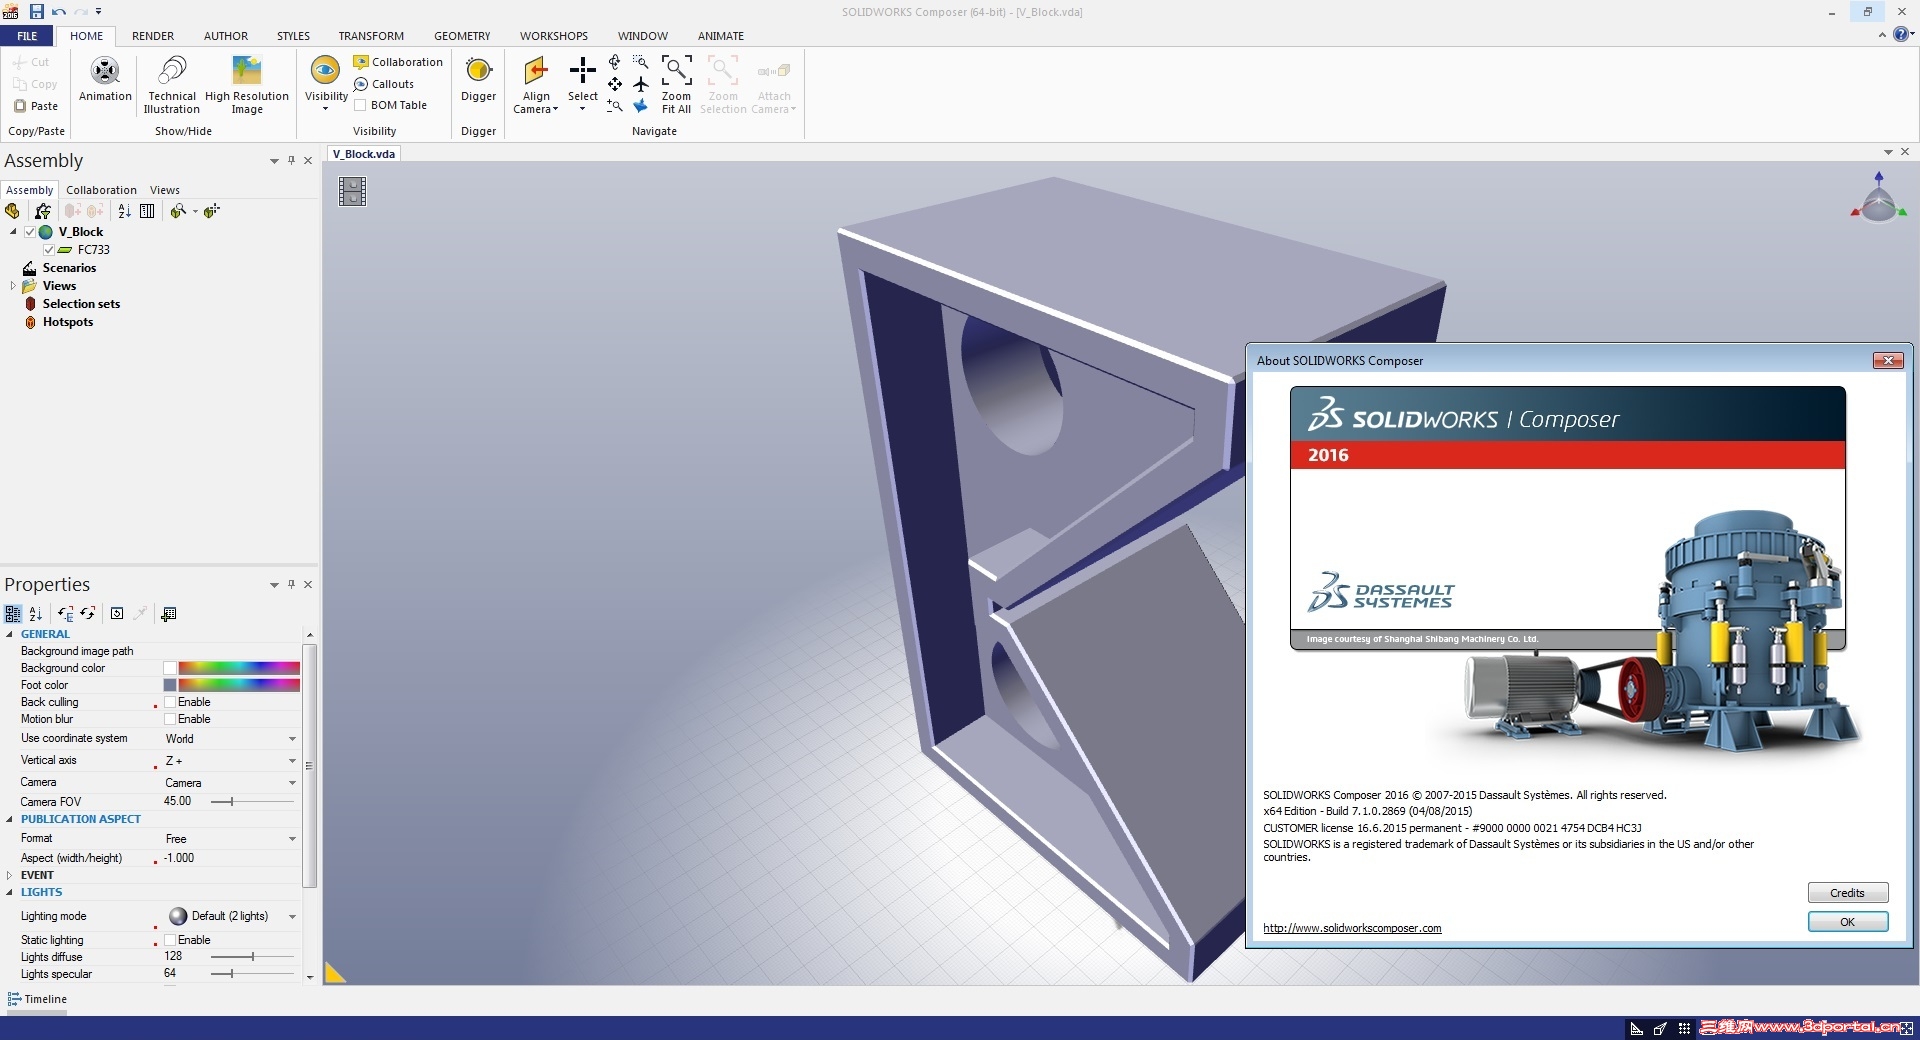This screenshot has height=1040, width=1920.
Task: Click the Properties manage columns icon
Action: point(169,614)
